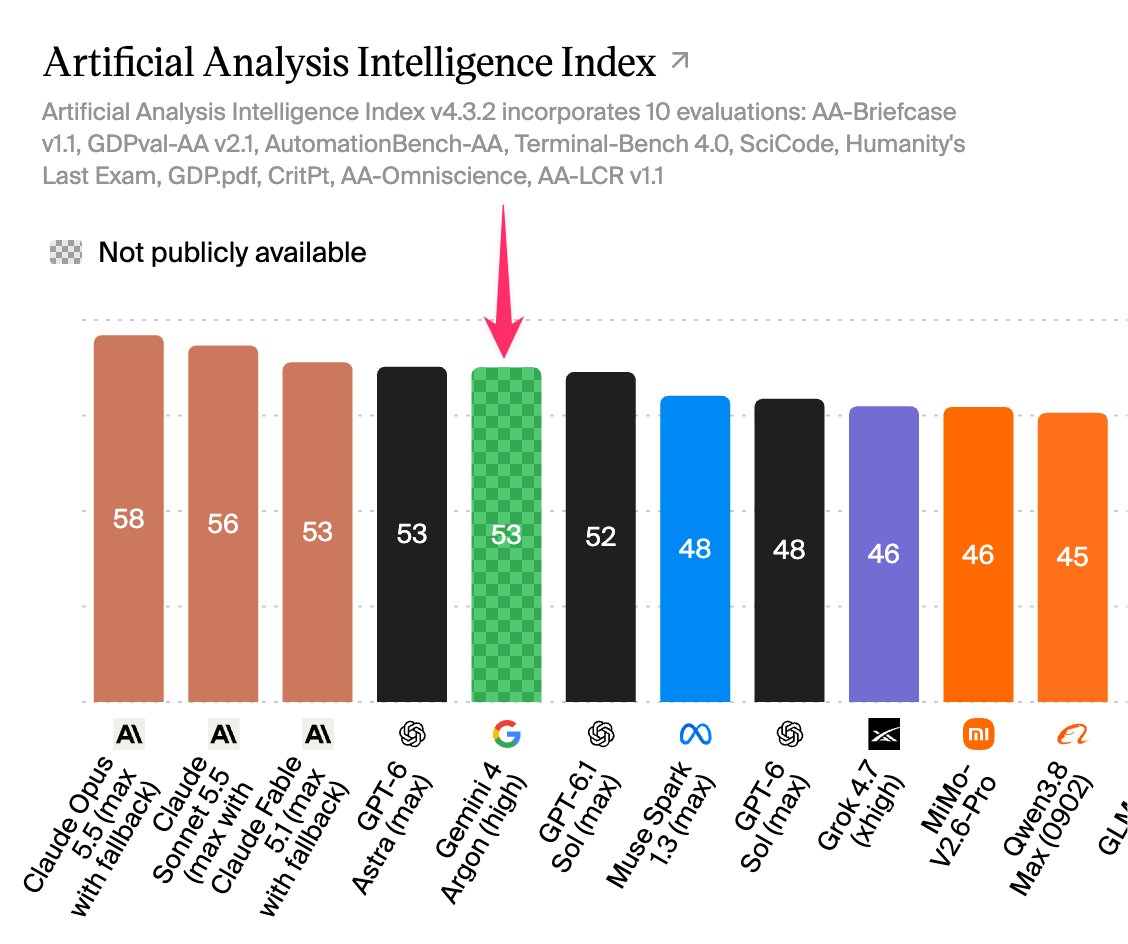This screenshot has height=944, width=1128.
Task: Click the OpenAI logo under GPT-6.1 Sol
Action: coord(601,734)
